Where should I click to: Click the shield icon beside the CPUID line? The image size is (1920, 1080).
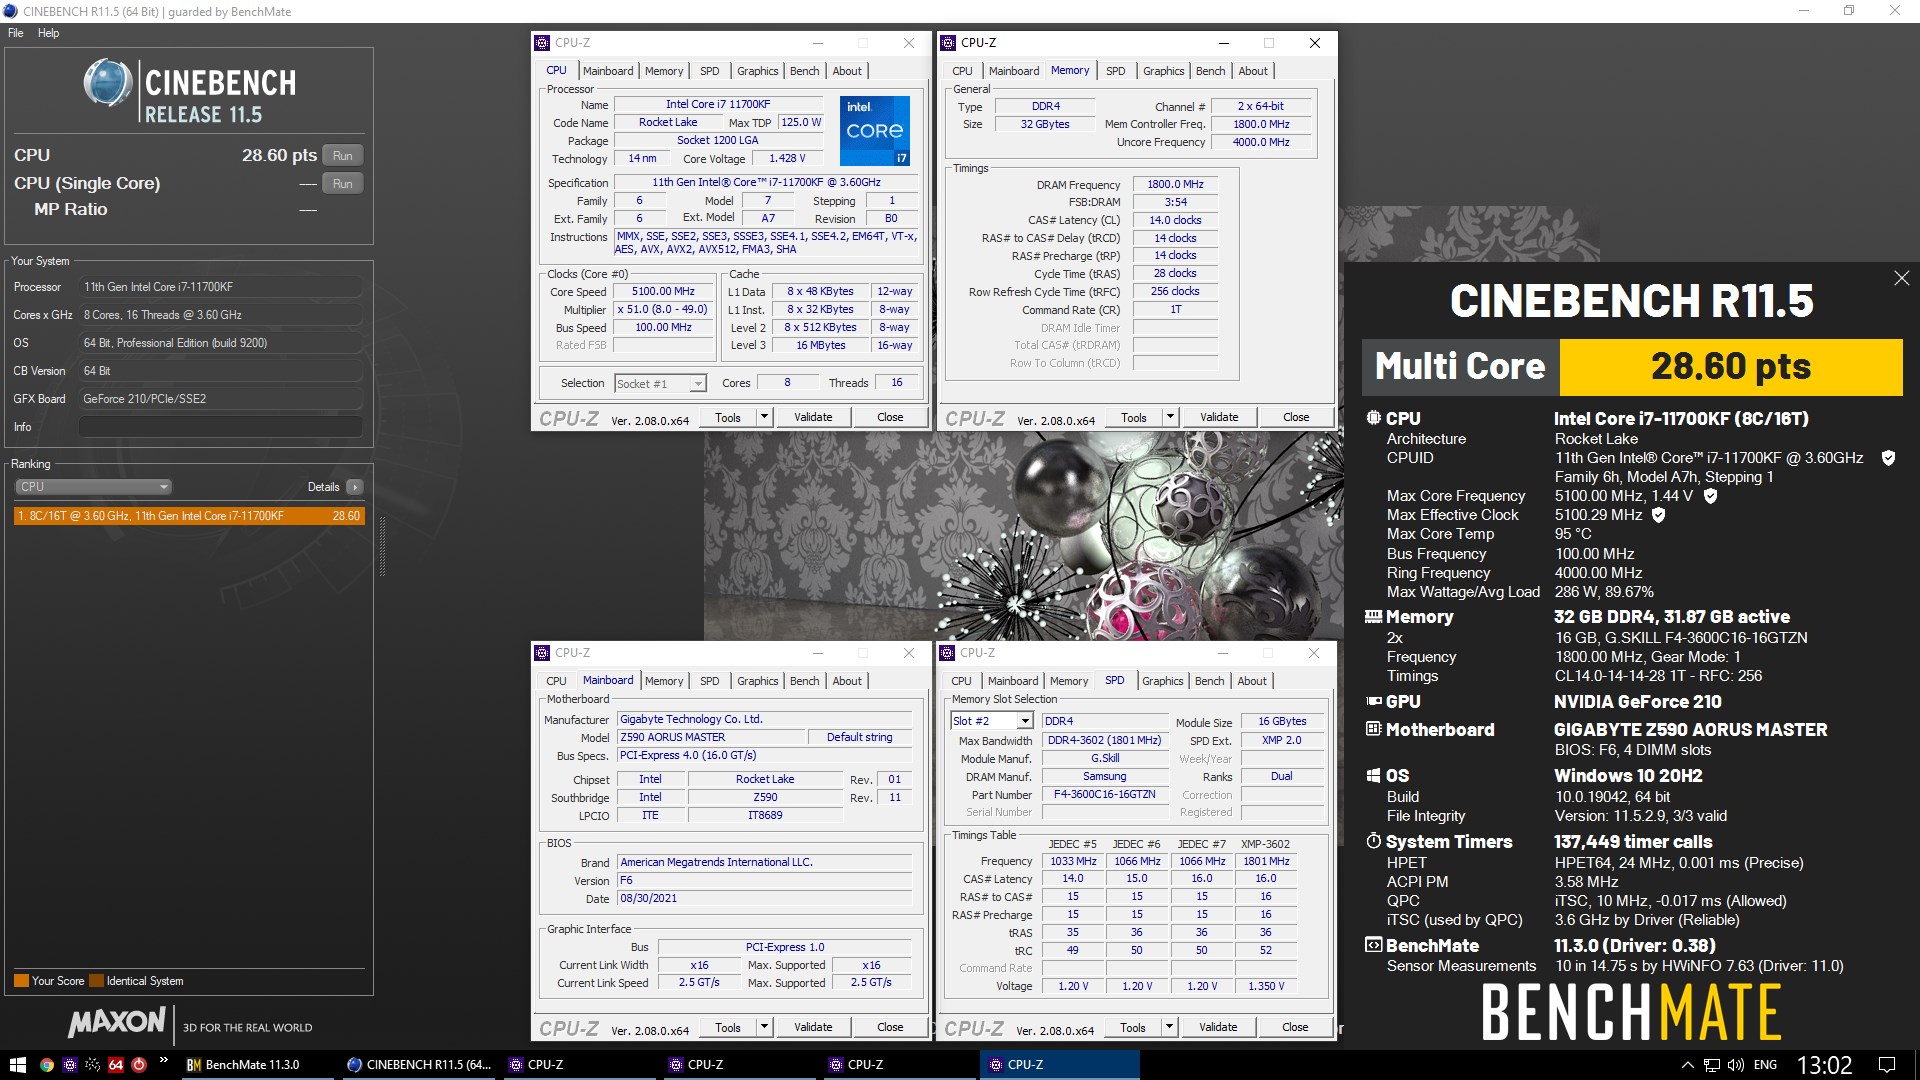[1888, 458]
